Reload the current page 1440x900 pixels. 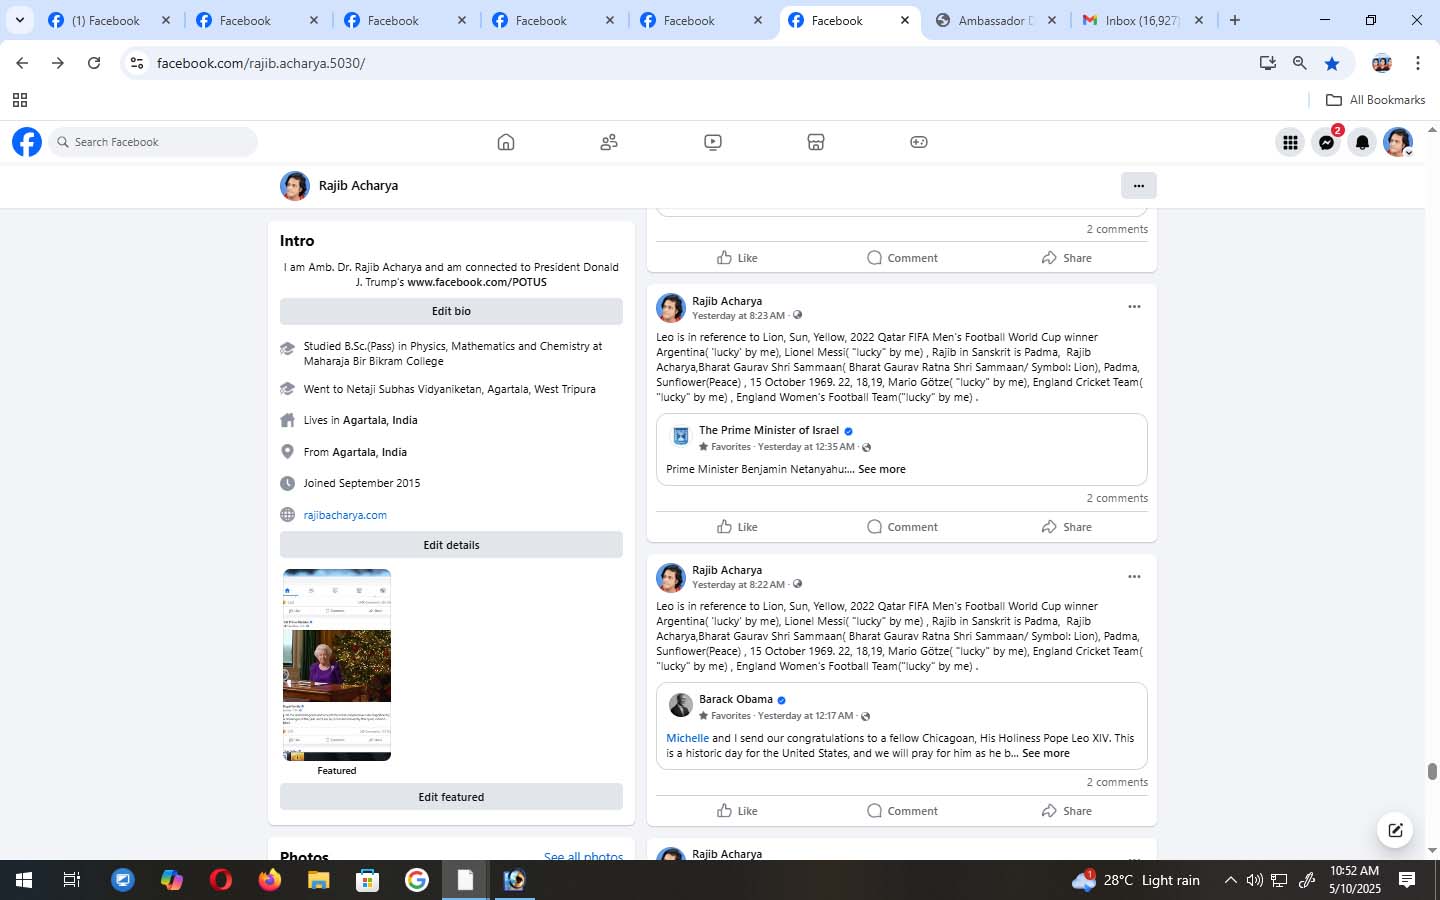[94, 63]
